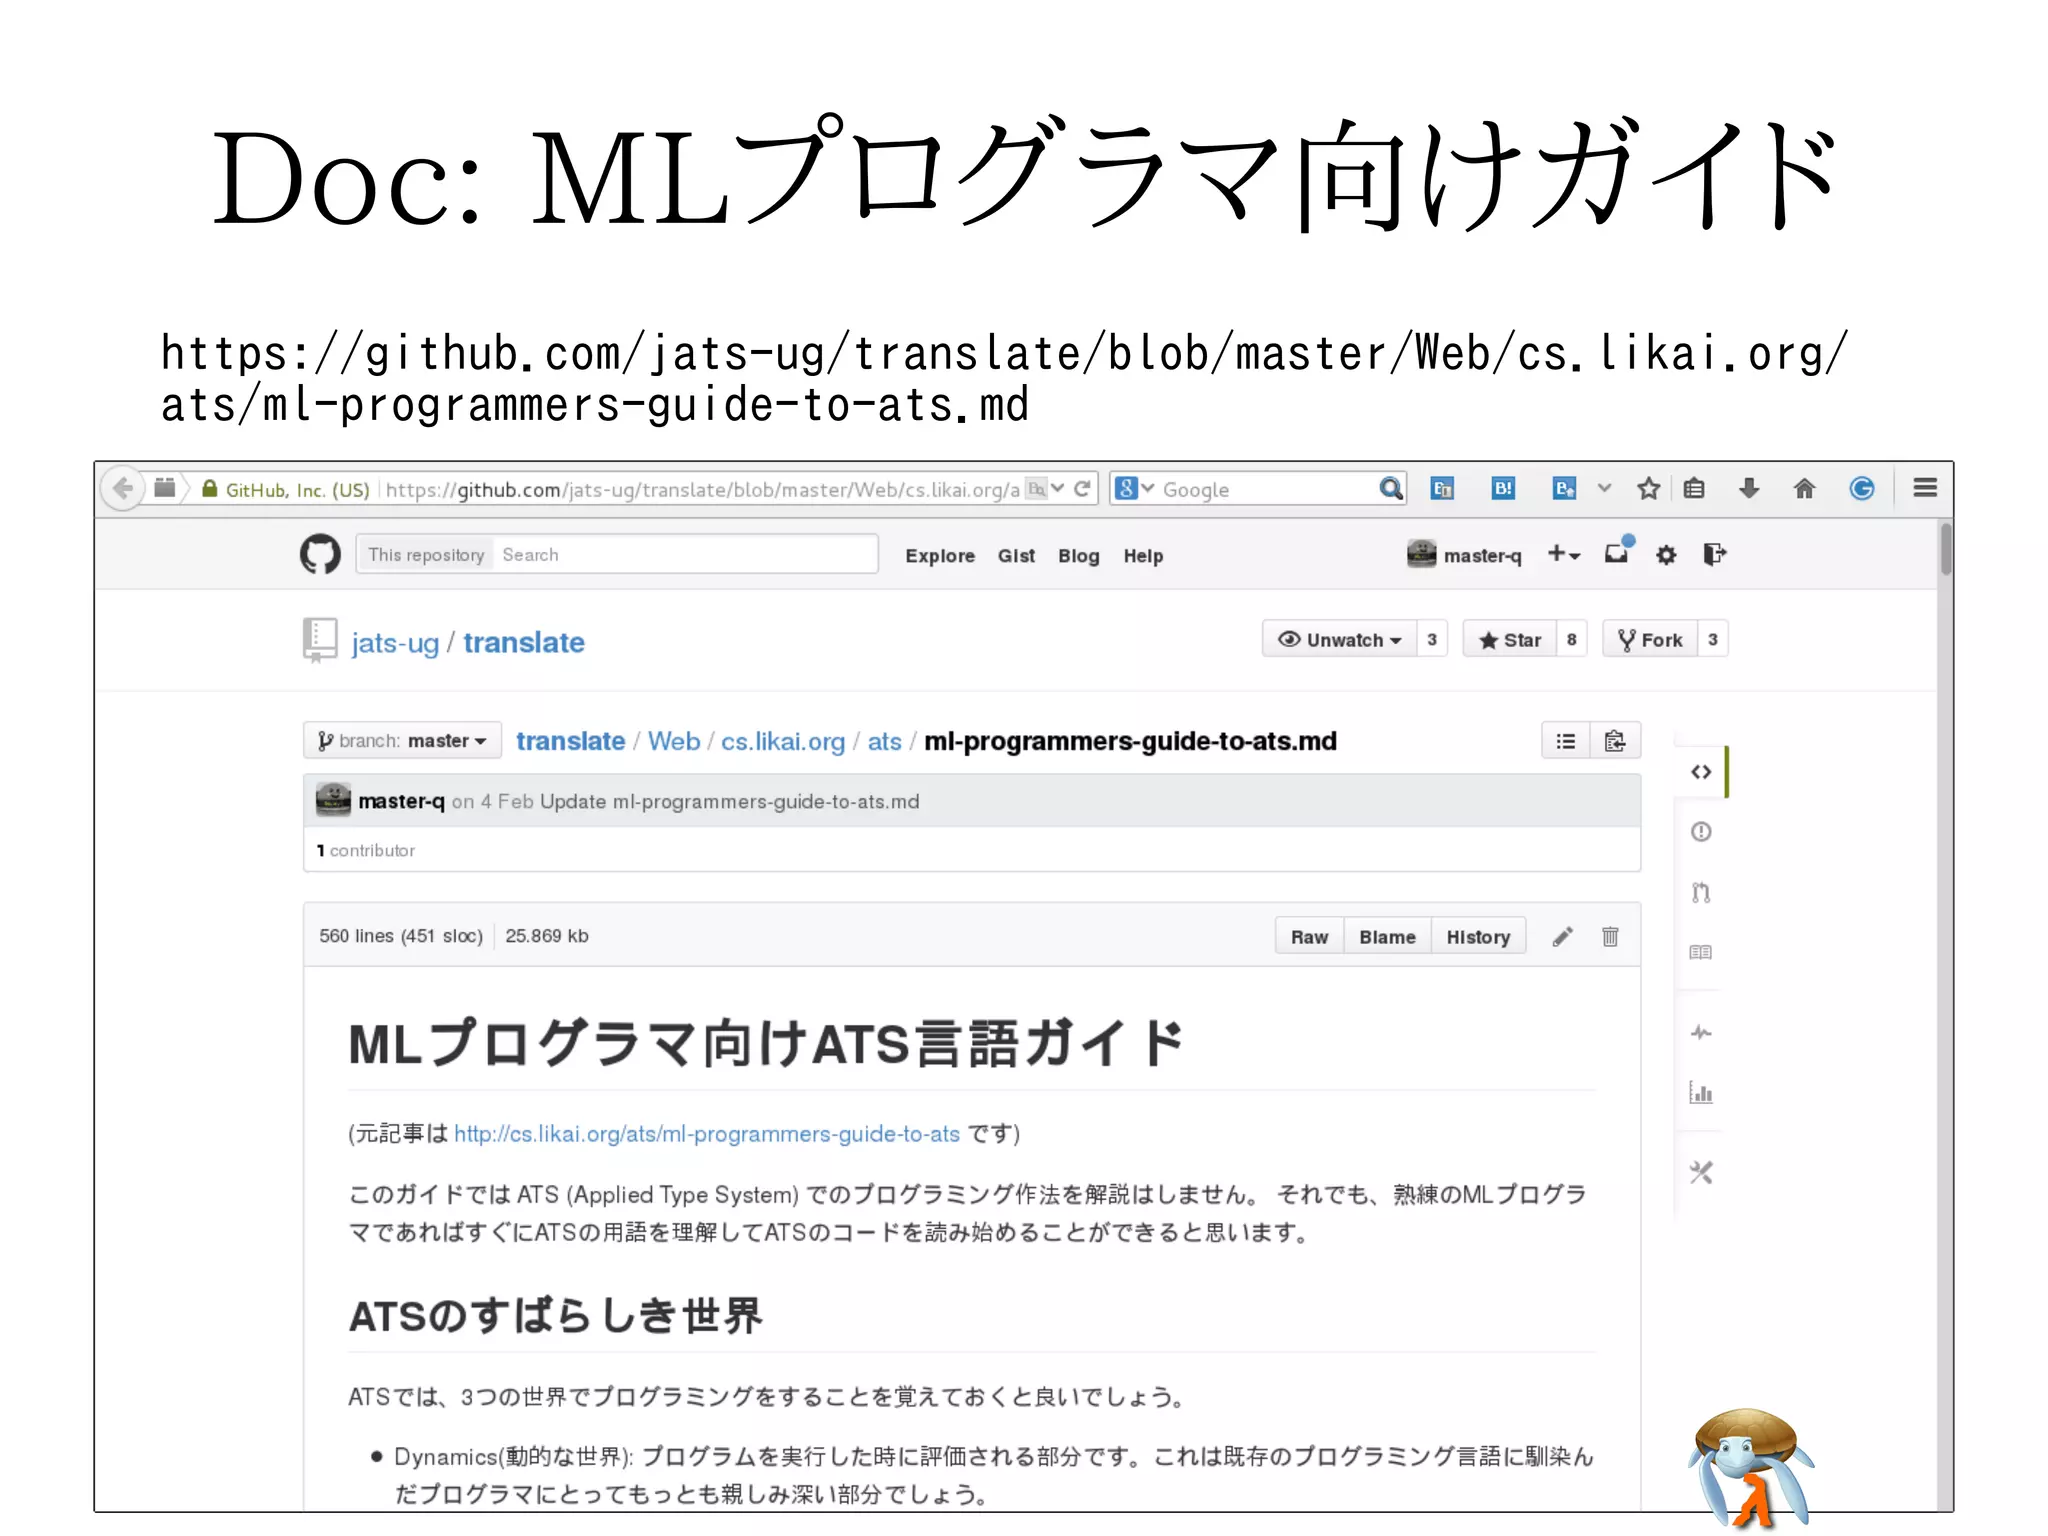Open the Pull requests sidebar icon
This screenshot has width=2048, height=1536.
pos(1701,892)
